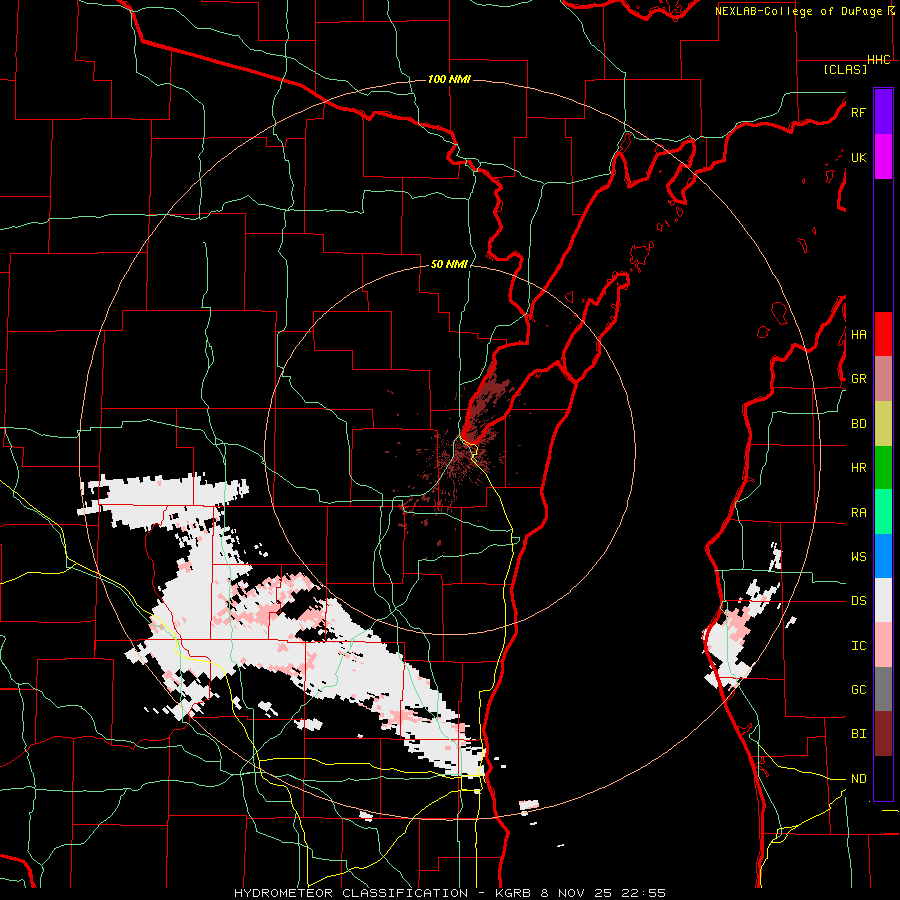Click the "WS" legend label
This screenshot has height=900, width=900.
tap(858, 557)
